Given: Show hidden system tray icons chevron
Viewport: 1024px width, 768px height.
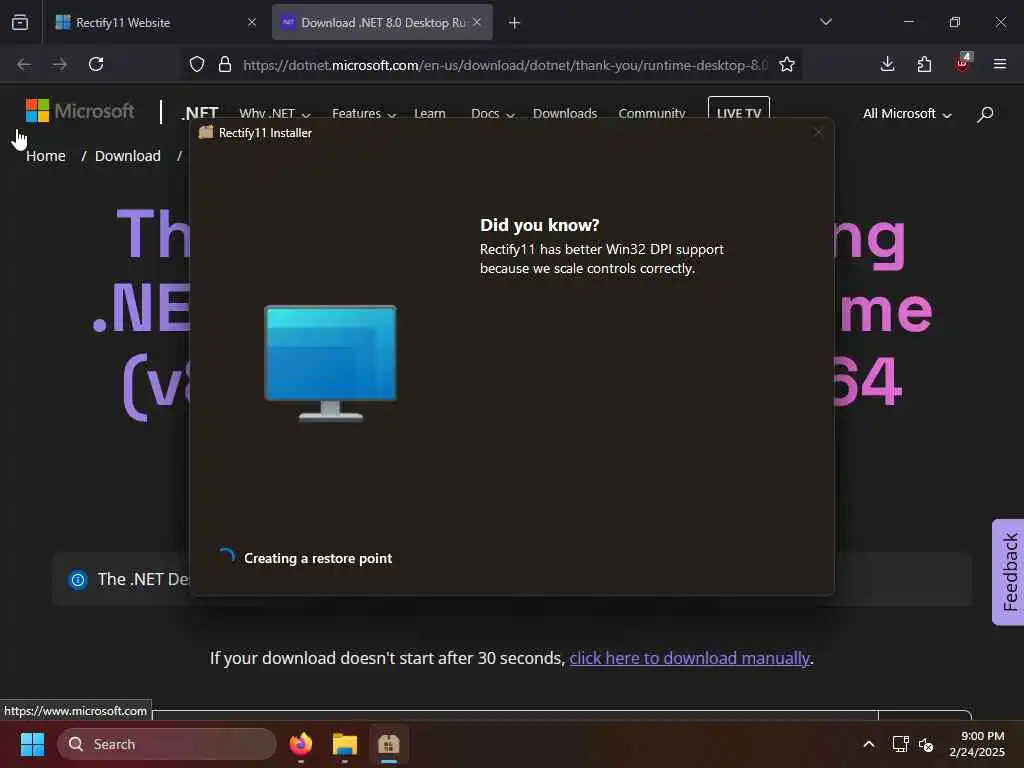Looking at the screenshot, I should click(x=869, y=744).
